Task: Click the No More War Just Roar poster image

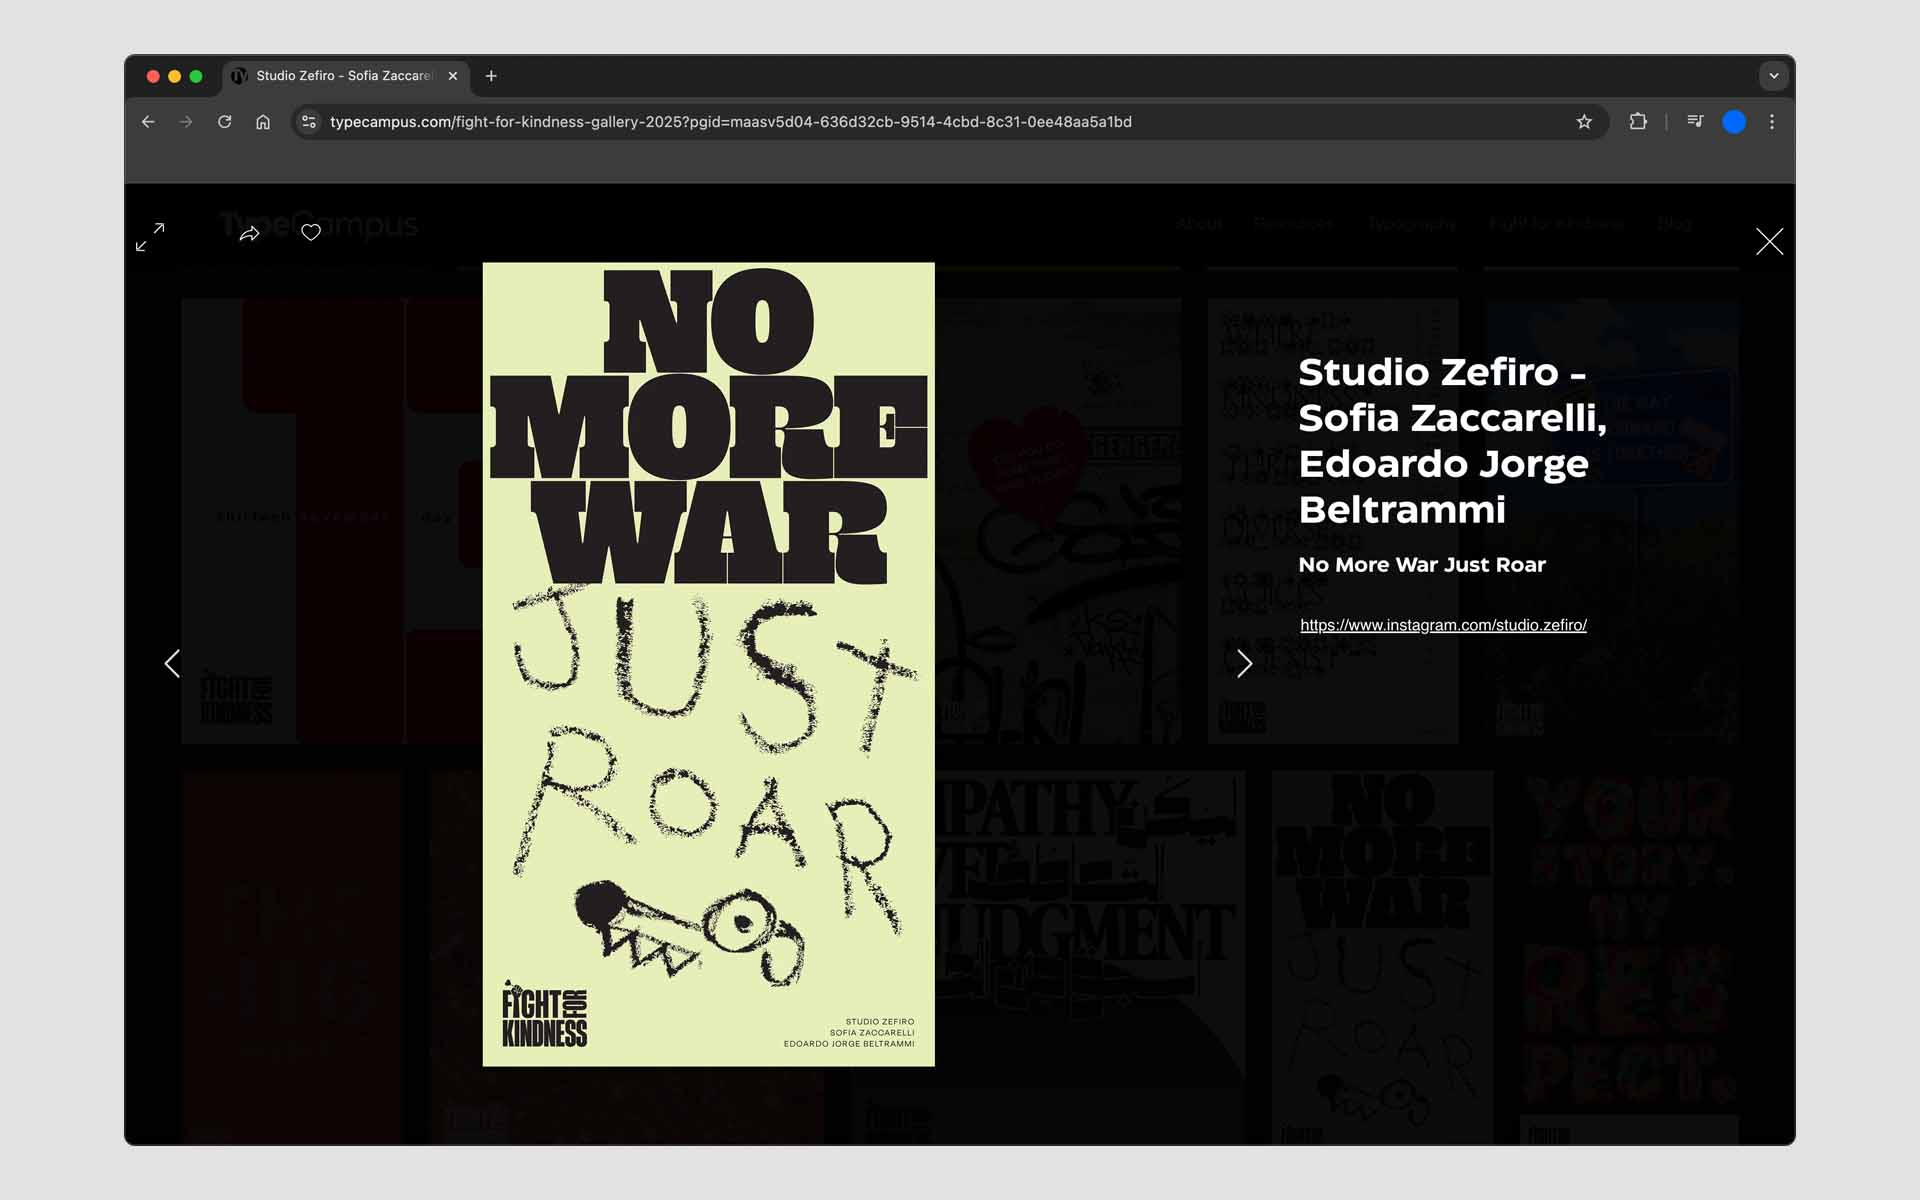Action: [708, 664]
